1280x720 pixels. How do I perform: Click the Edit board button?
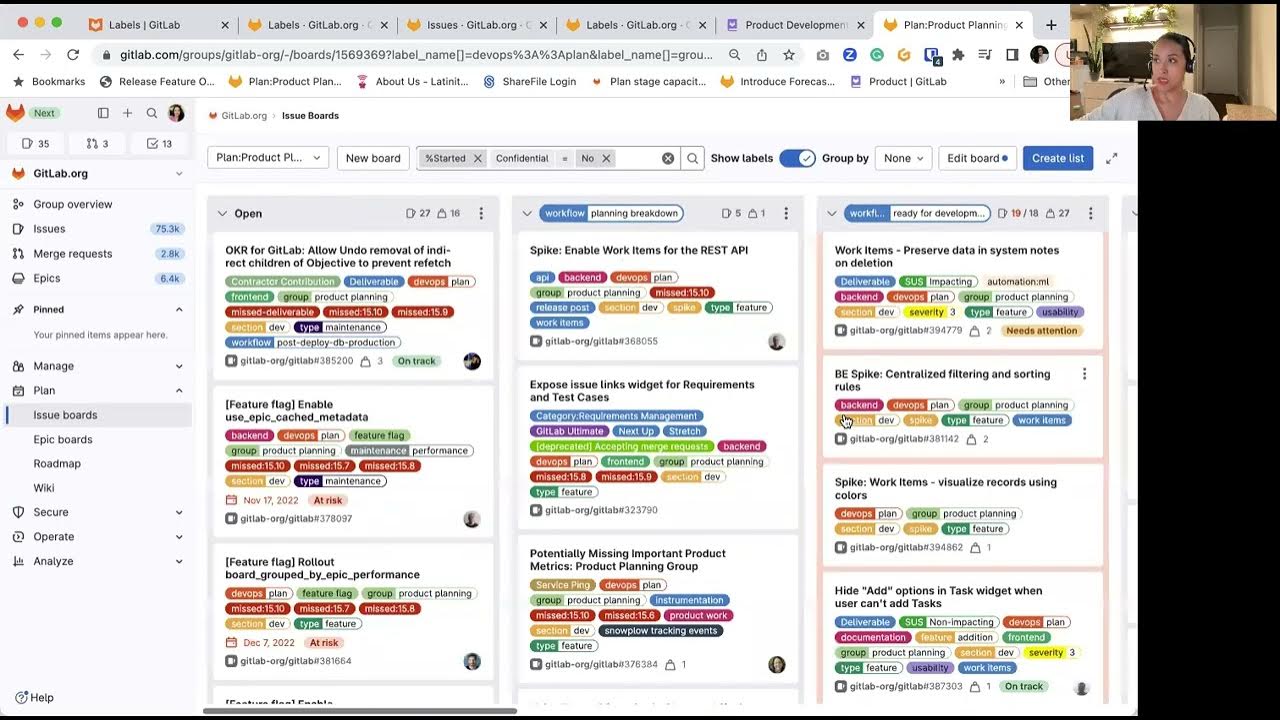tap(977, 158)
